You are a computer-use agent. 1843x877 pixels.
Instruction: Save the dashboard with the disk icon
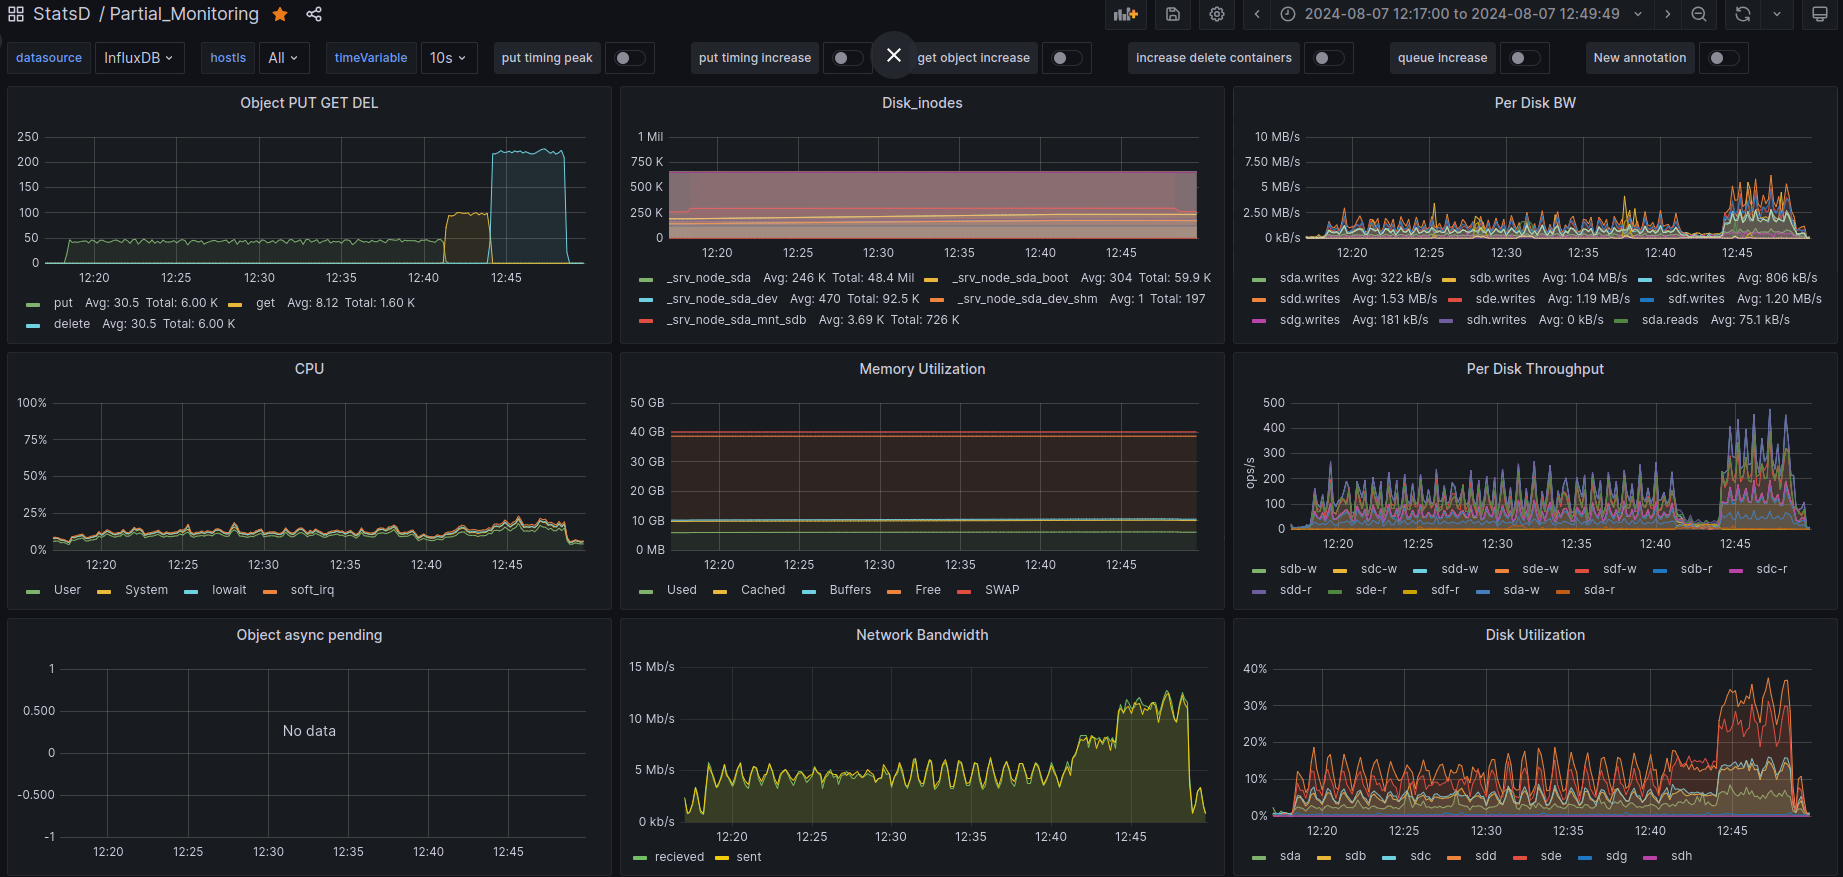[x=1173, y=14]
